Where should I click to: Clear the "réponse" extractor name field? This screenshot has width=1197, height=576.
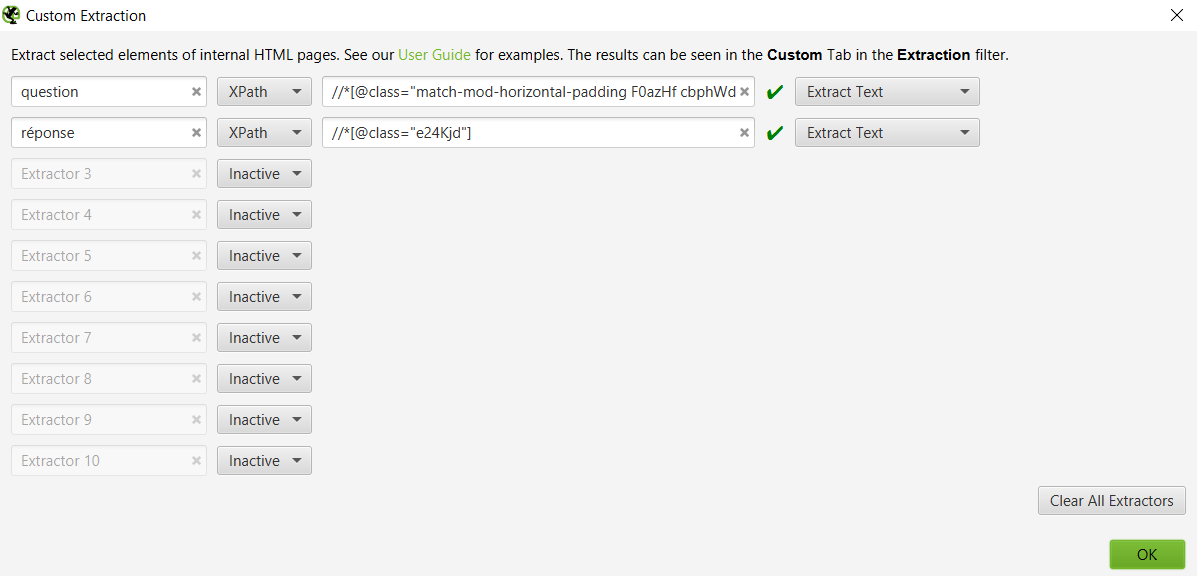coord(195,132)
